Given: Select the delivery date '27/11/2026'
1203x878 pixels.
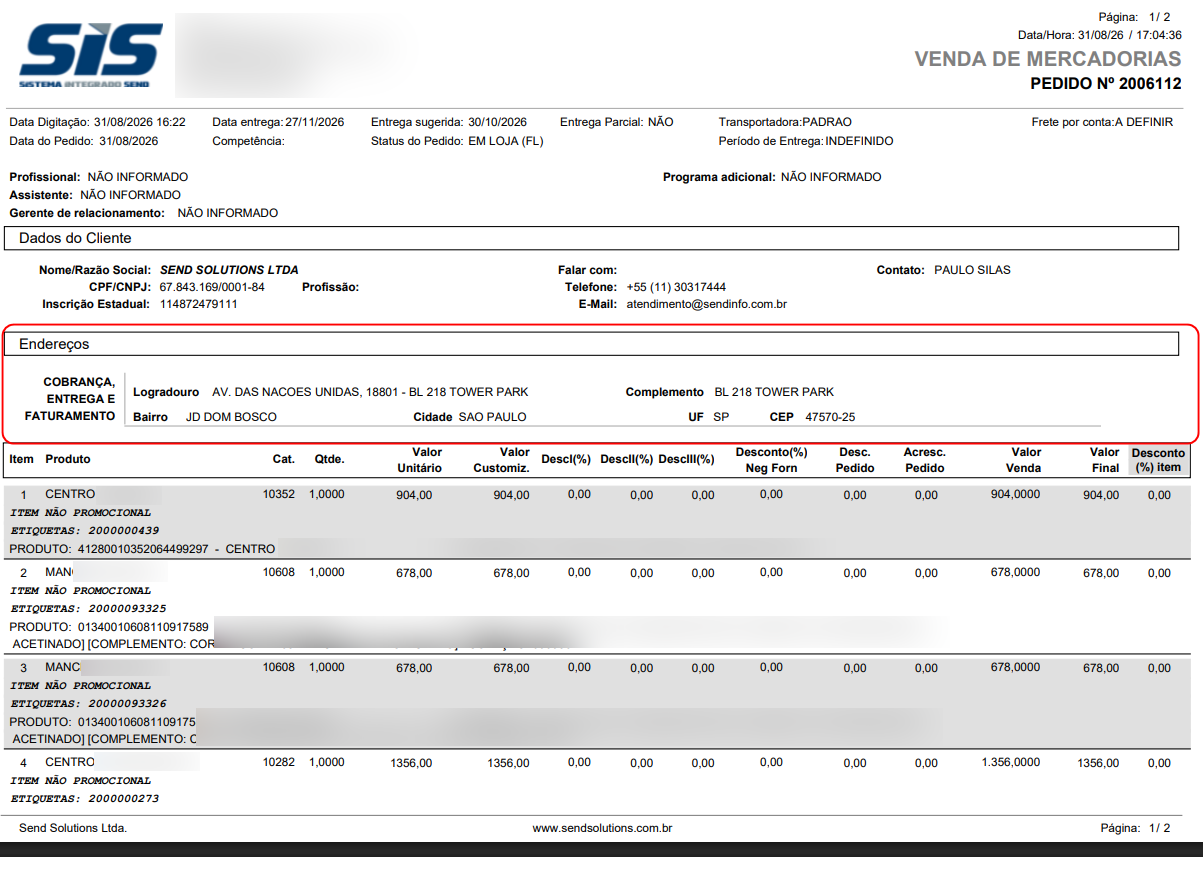Looking at the screenshot, I should pos(315,122).
